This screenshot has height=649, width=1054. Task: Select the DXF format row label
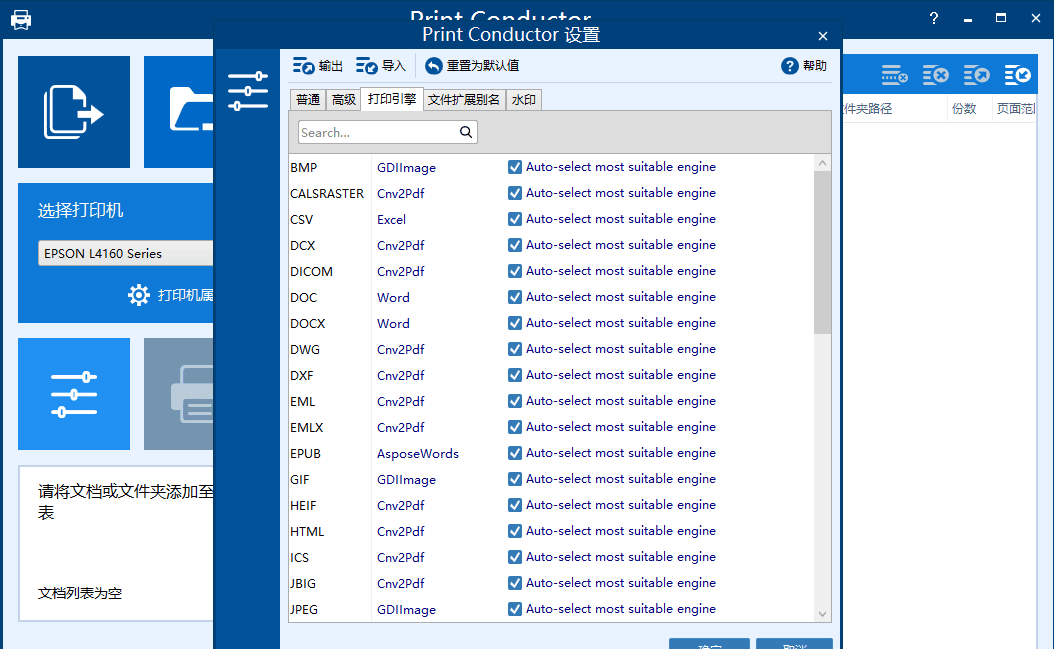click(301, 376)
